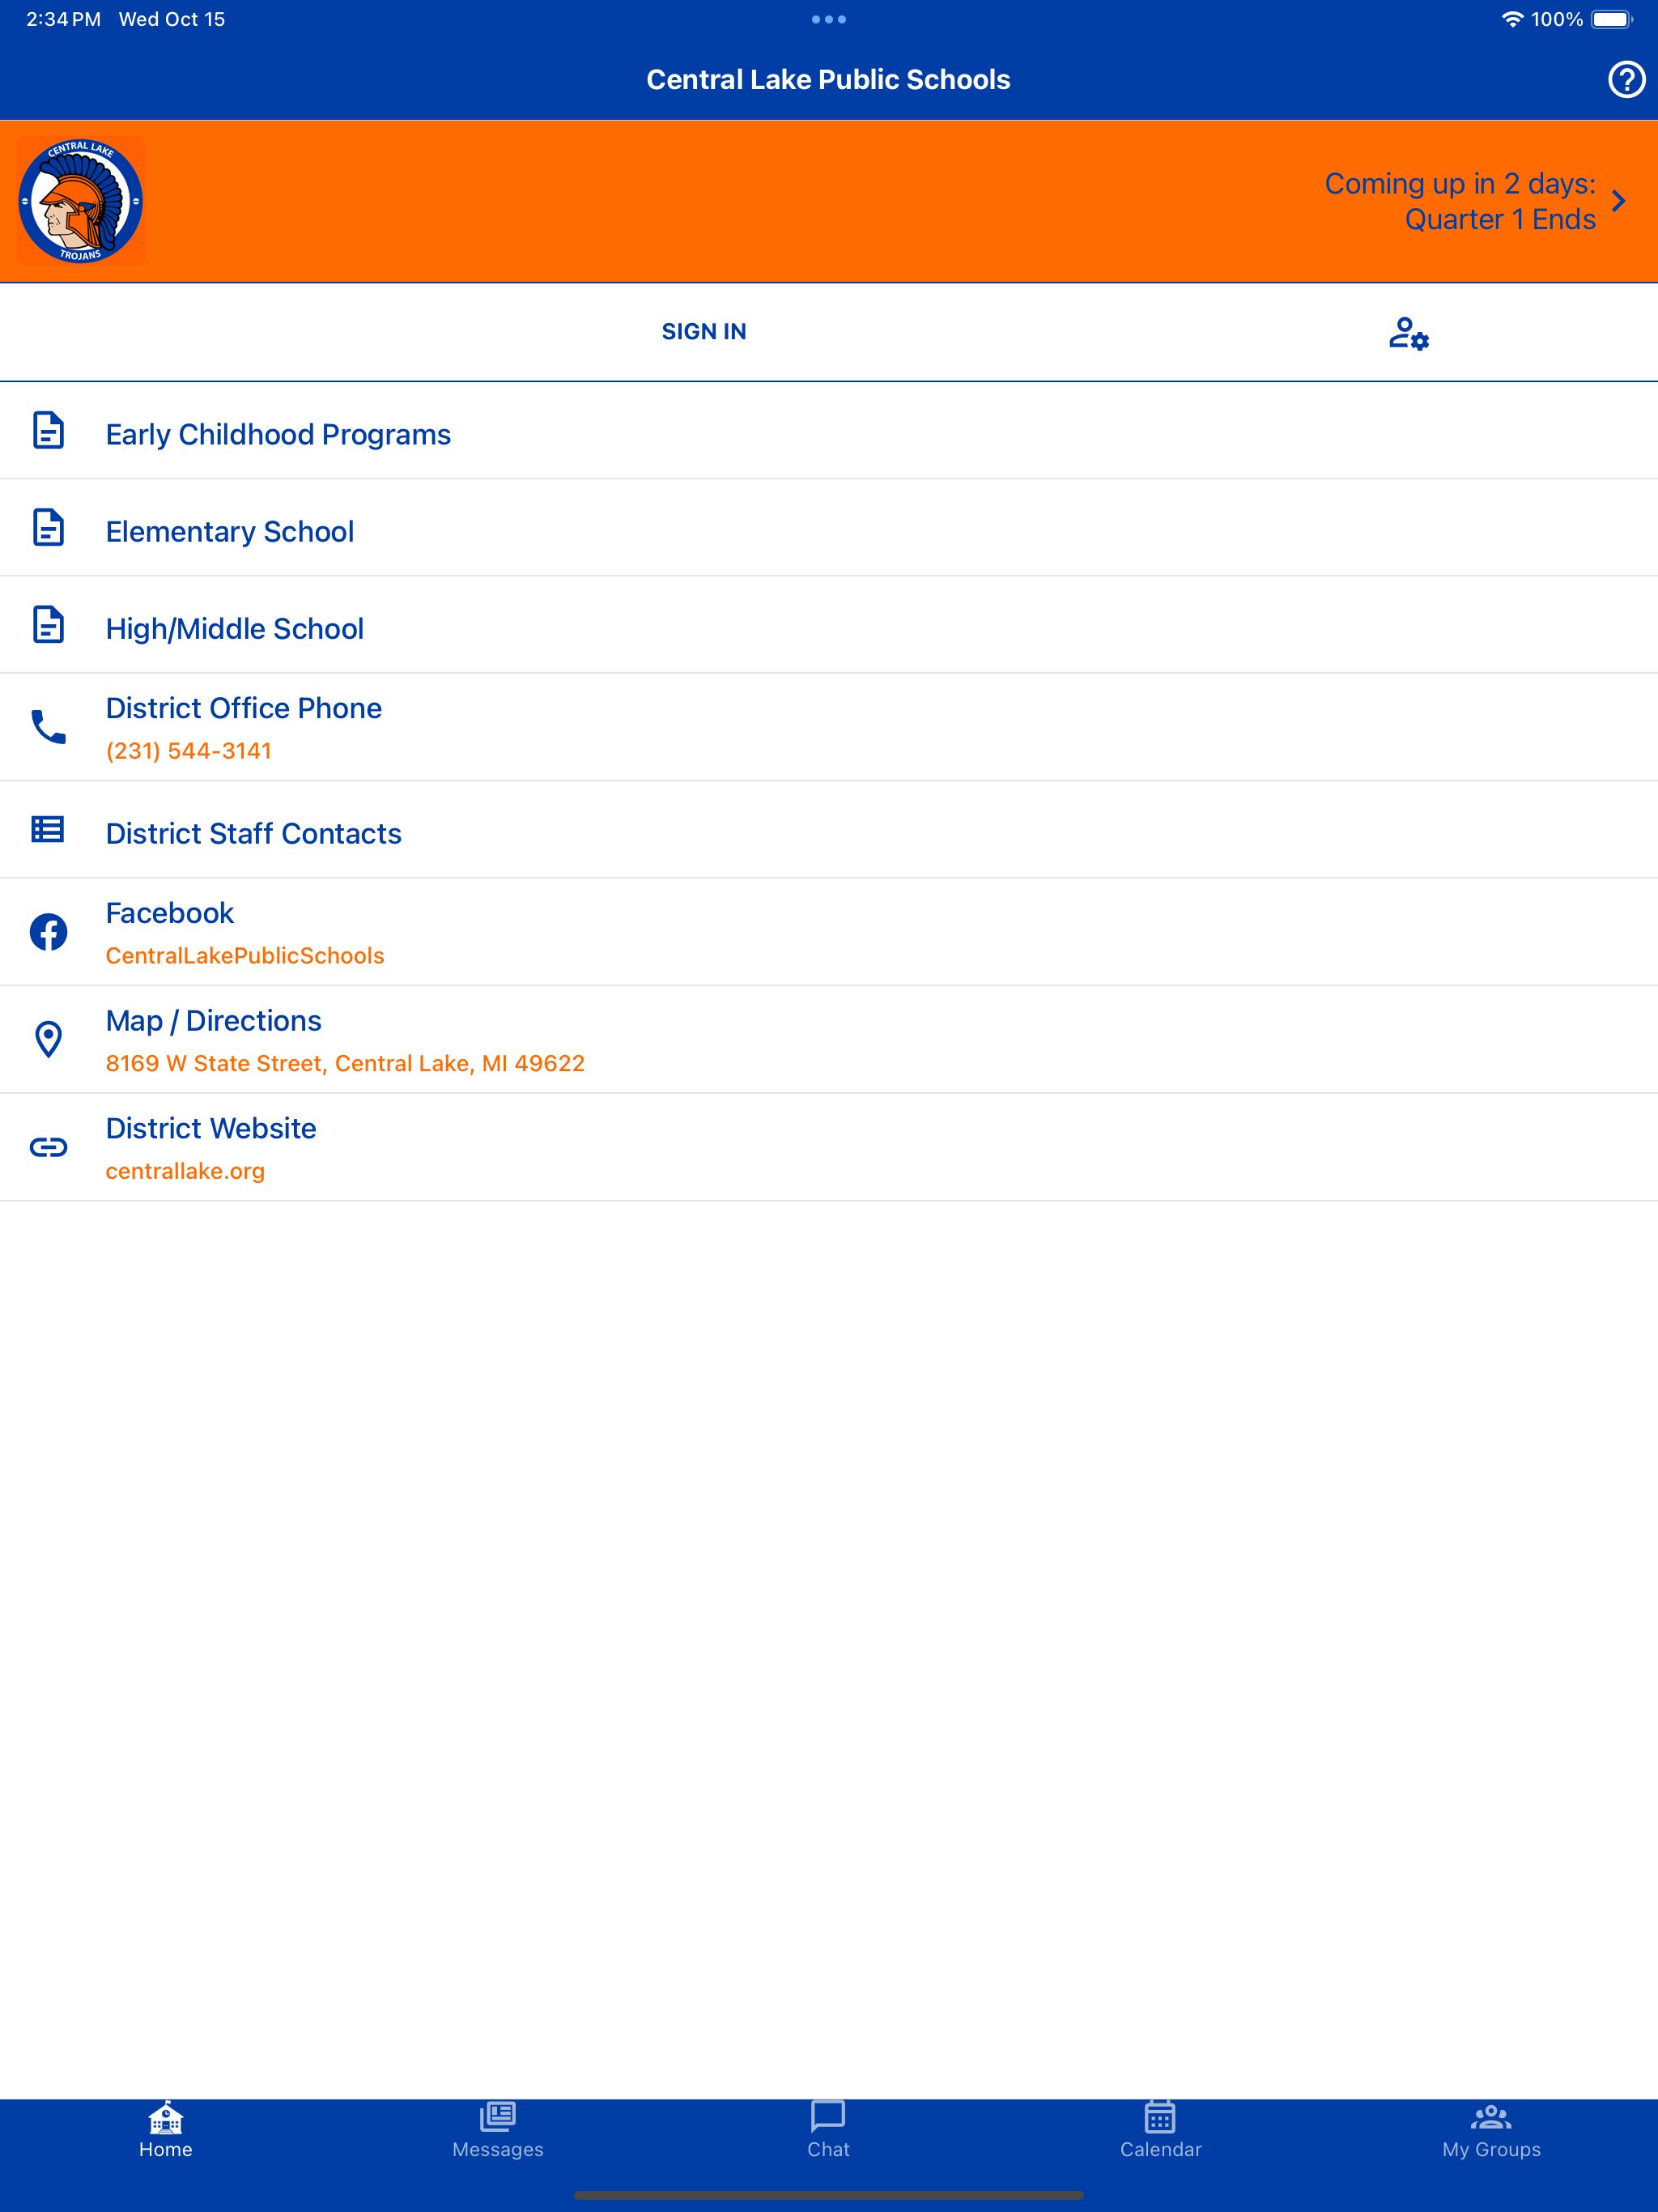Image resolution: width=1658 pixels, height=2212 pixels.
Task: Tap the 2:34 PM clock in status bar
Action: (x=63, y=19)
